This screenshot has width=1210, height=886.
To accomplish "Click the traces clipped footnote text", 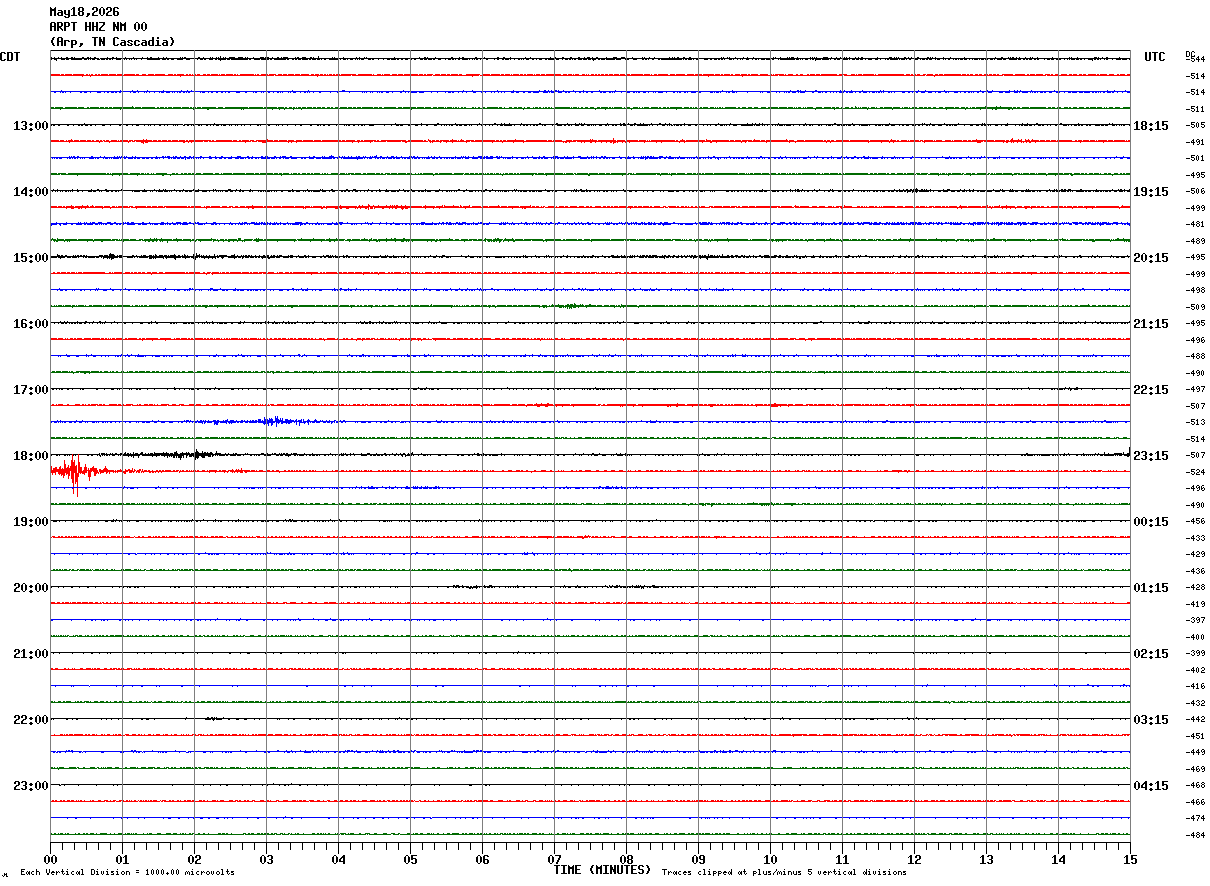I will coord(784,873).
